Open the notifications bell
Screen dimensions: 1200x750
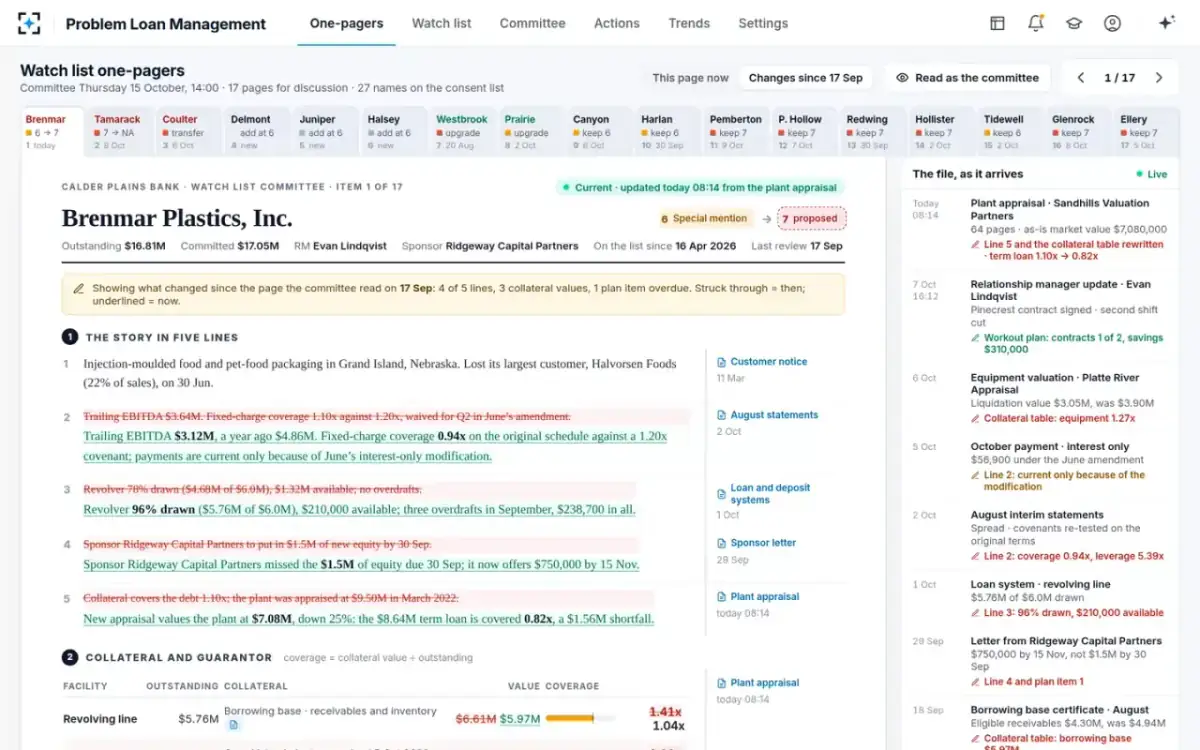(x=1036, y=23)
